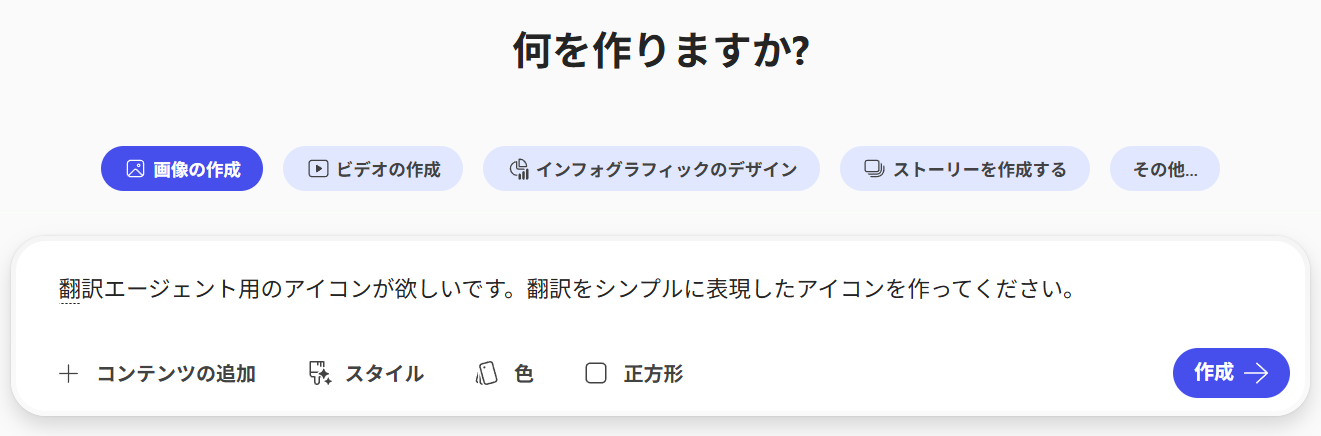Click the コンテンツの追加 text button
1321x436 pixels.
pyautogui.click(x=176, y=374)
